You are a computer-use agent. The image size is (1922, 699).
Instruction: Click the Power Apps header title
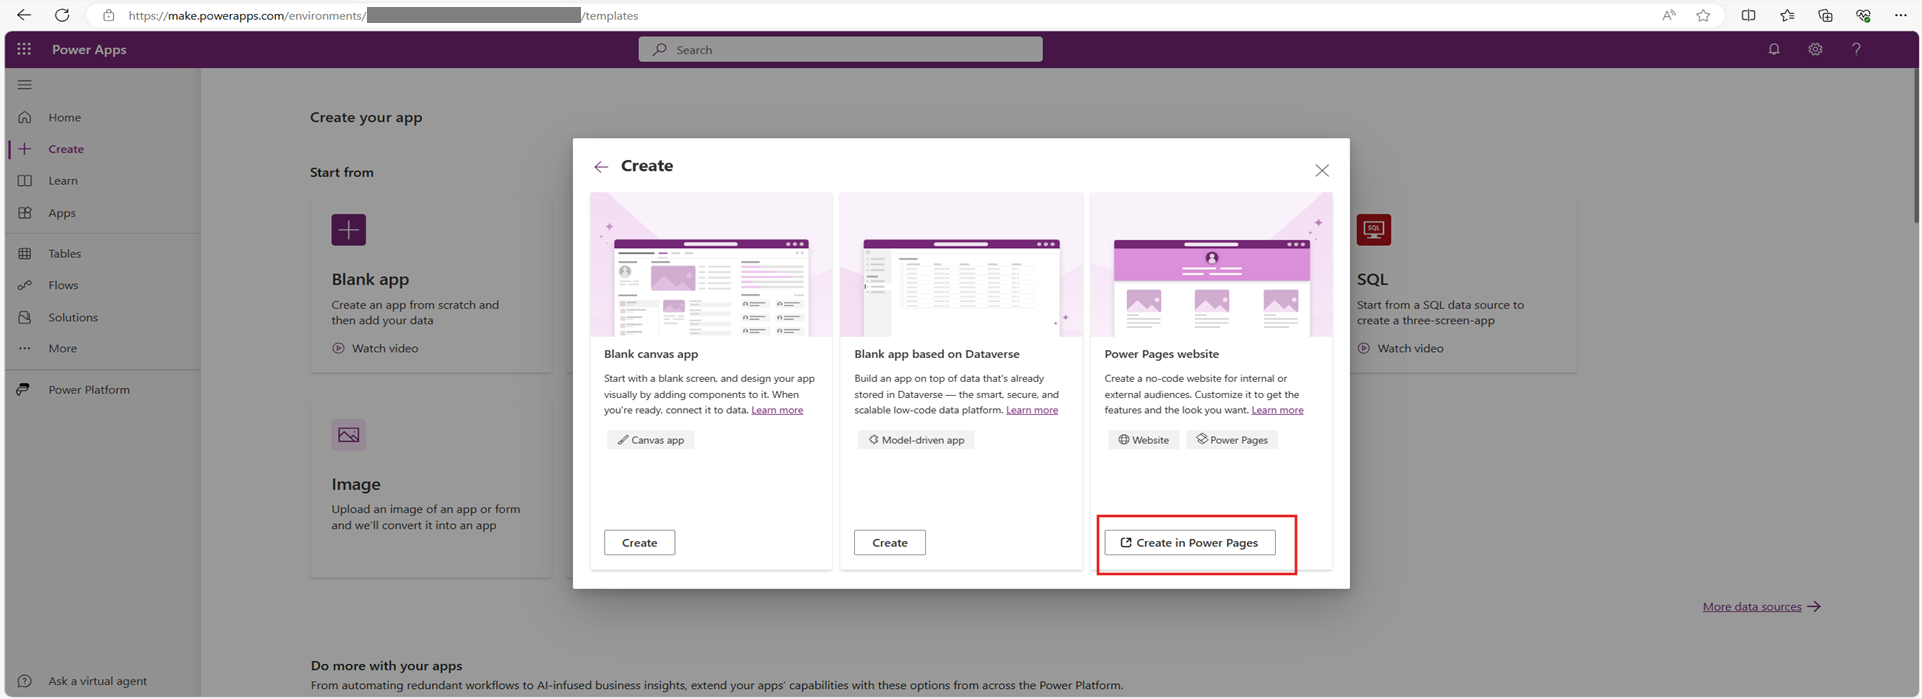pyautogui.click(x=89, y=49)
